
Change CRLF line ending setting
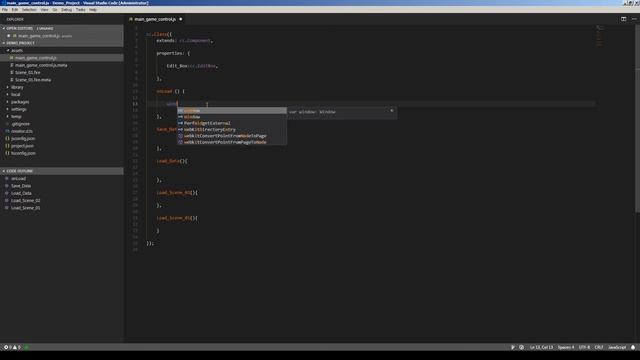pos(599,347)
